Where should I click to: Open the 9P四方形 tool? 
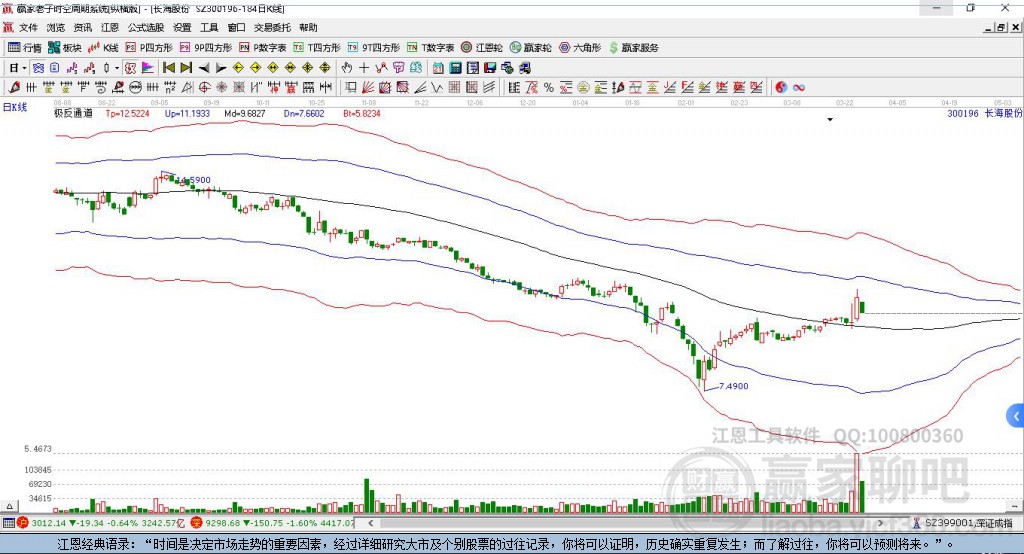206,48
